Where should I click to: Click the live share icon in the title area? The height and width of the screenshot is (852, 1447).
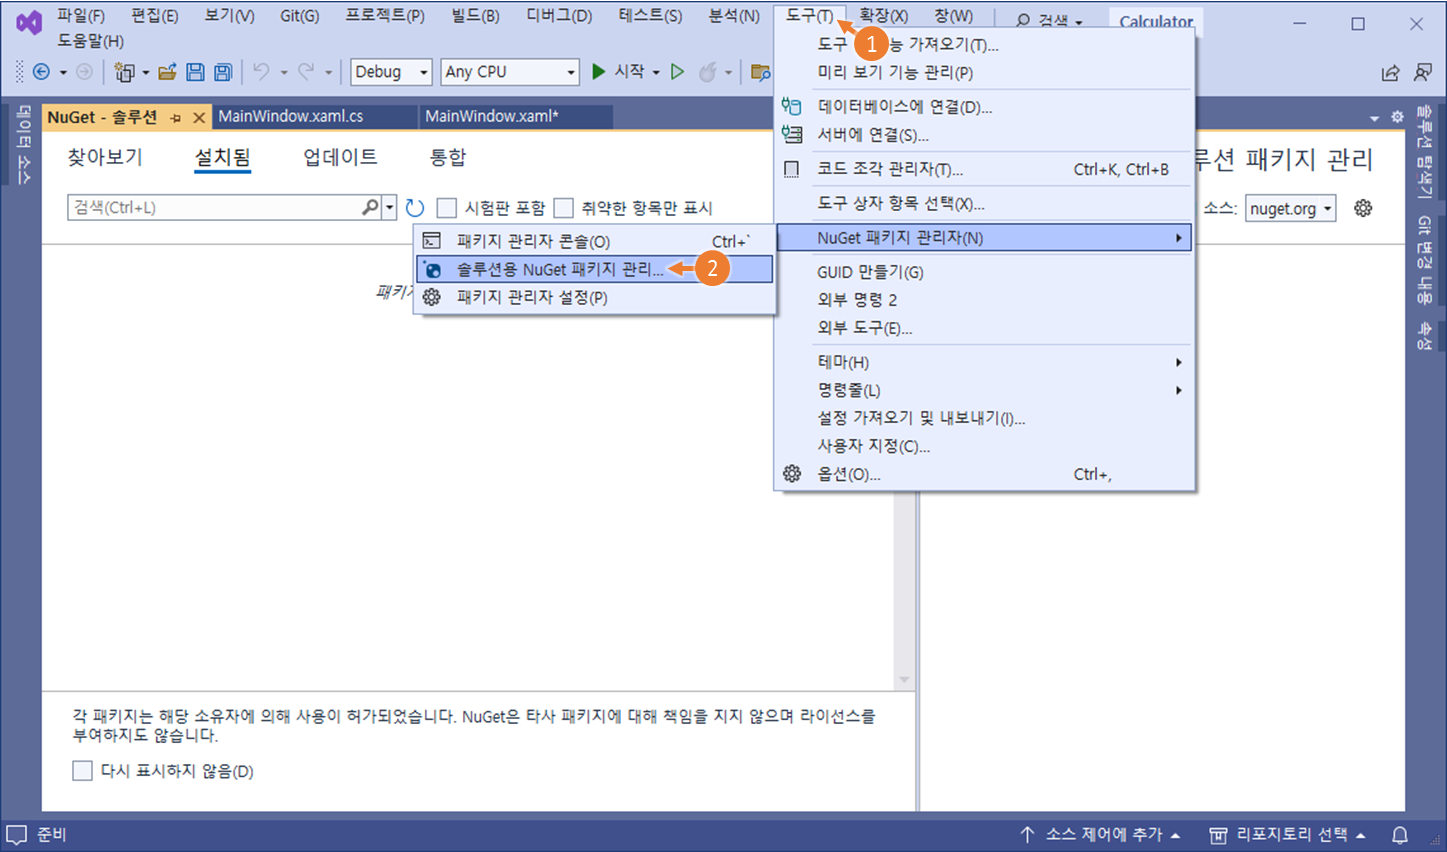click(1390, 73)
